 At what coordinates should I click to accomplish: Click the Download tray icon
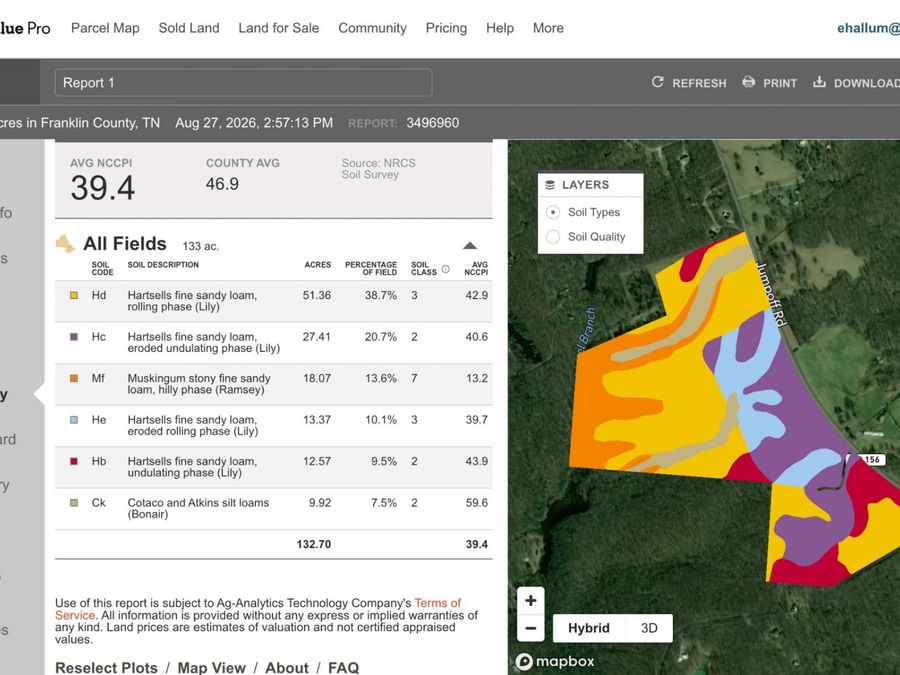(819, 82)
